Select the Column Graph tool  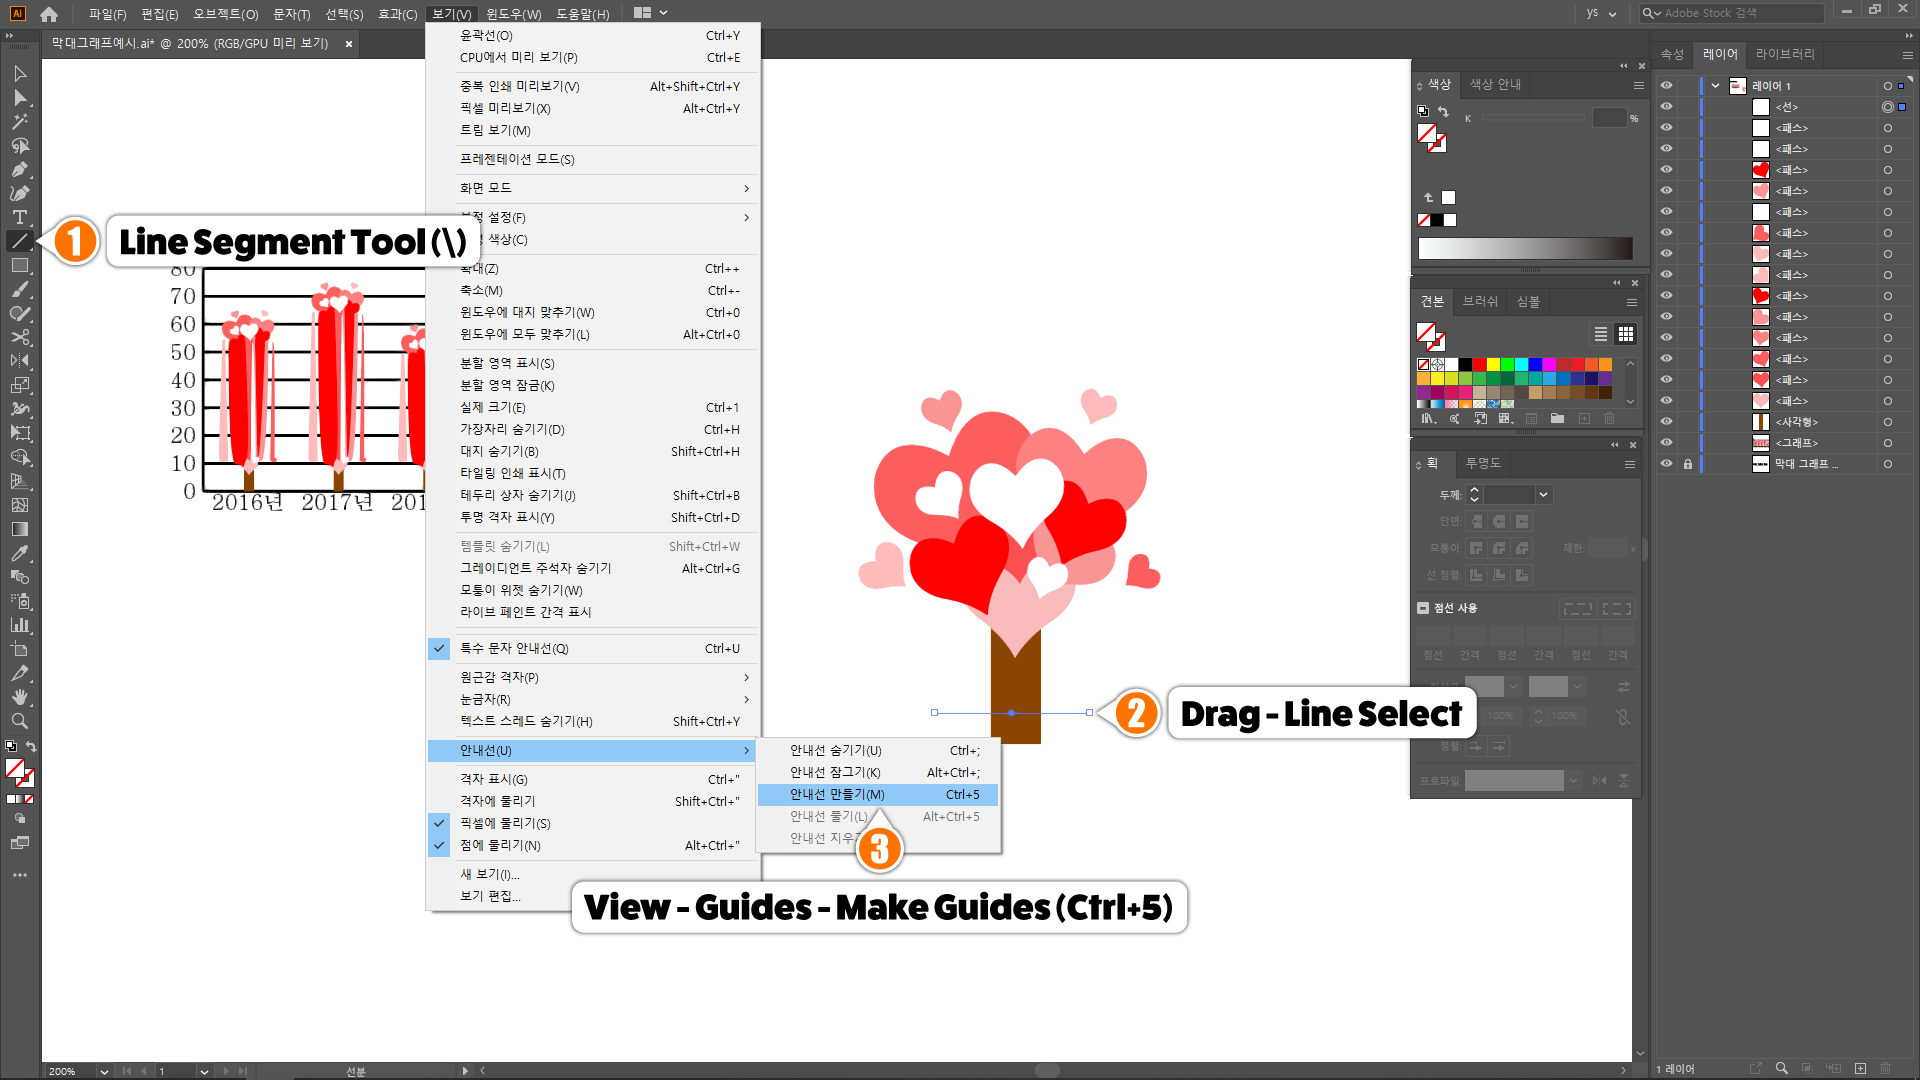(x=20, y=625)
